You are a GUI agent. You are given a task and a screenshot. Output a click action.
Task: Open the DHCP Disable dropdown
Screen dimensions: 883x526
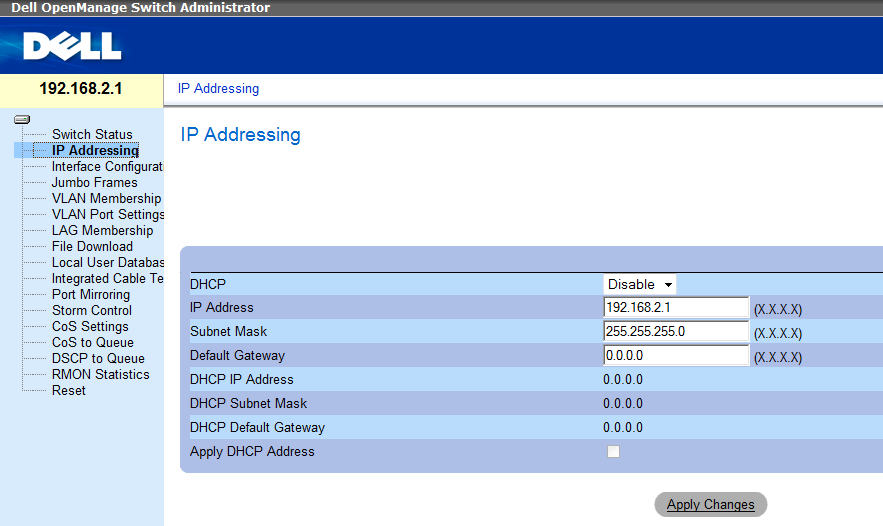coord(640,284)
